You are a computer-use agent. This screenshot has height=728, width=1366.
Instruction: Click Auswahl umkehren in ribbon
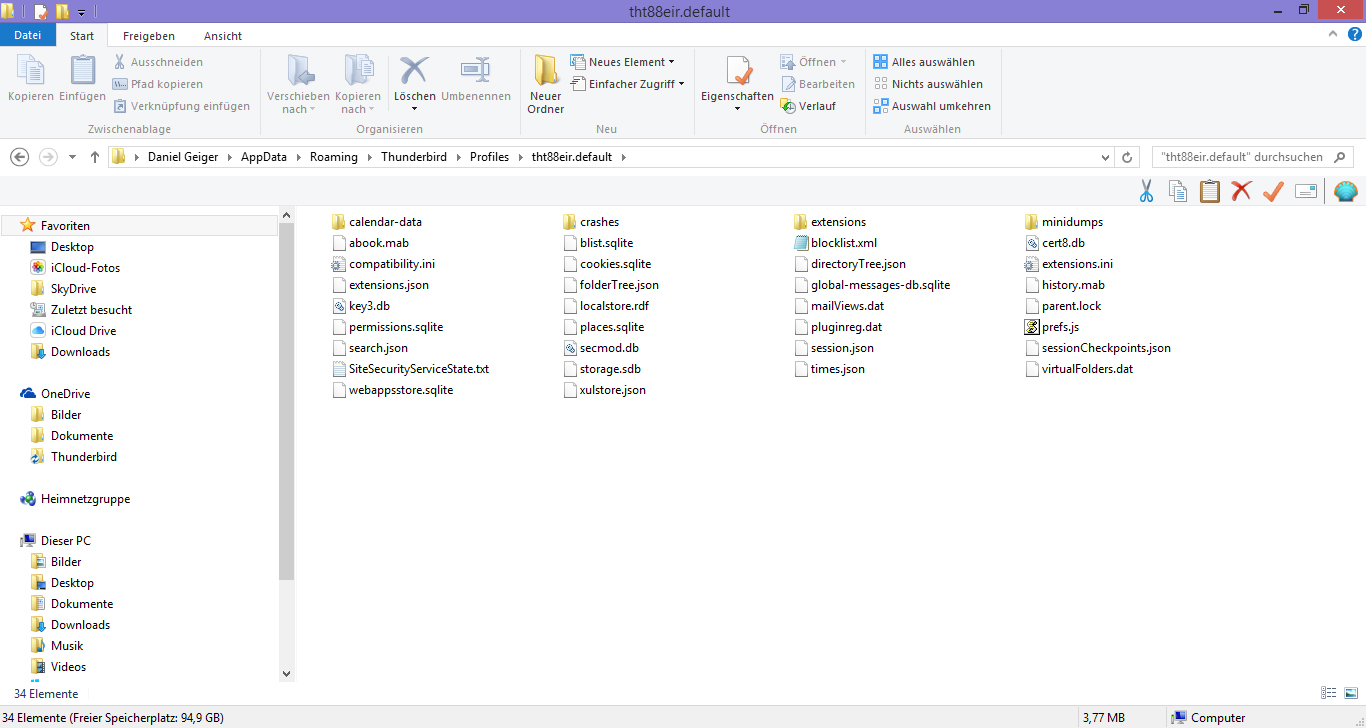[x=931, y=106]
